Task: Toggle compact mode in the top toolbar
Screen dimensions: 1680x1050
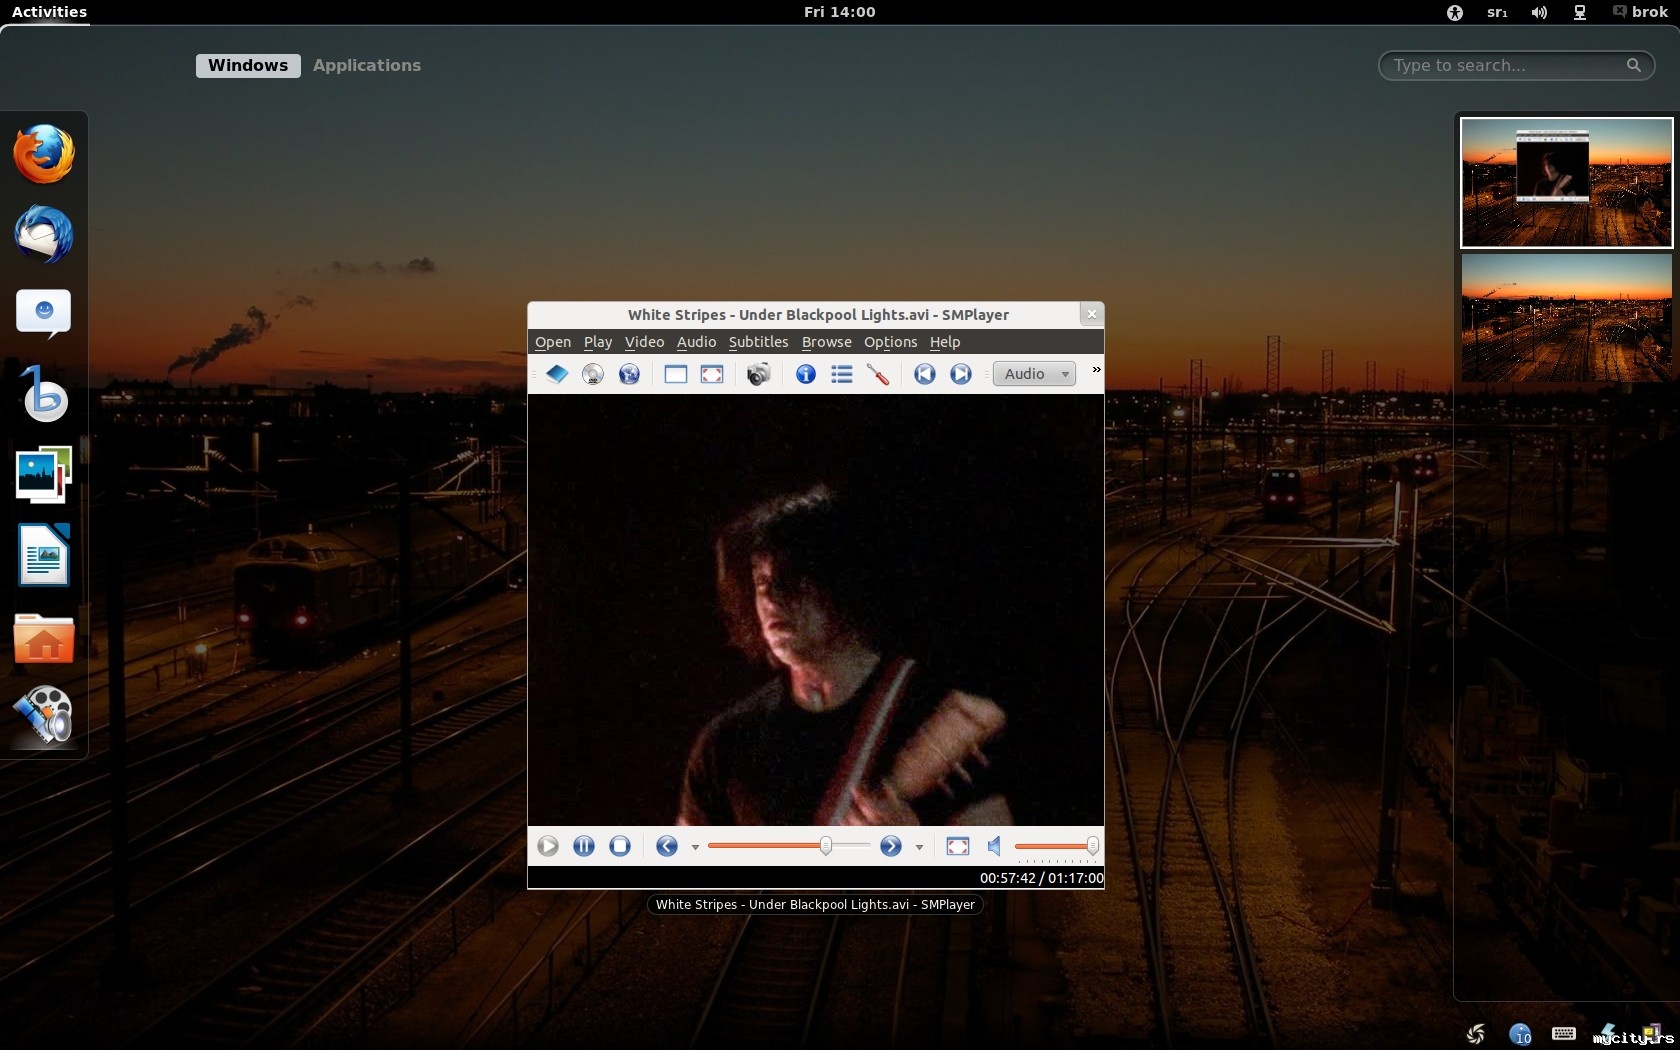Action: [676, 374]
